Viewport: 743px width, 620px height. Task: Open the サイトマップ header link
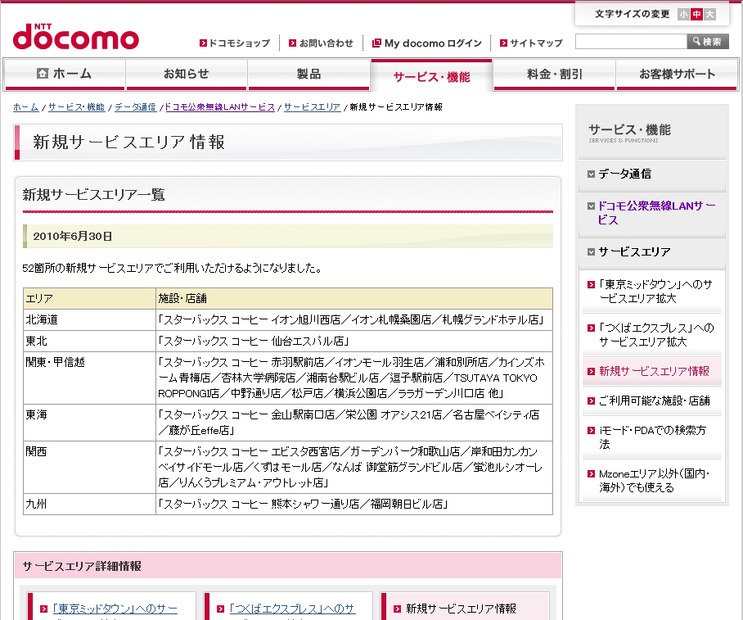pyautogui.click(x=536, y=43)
